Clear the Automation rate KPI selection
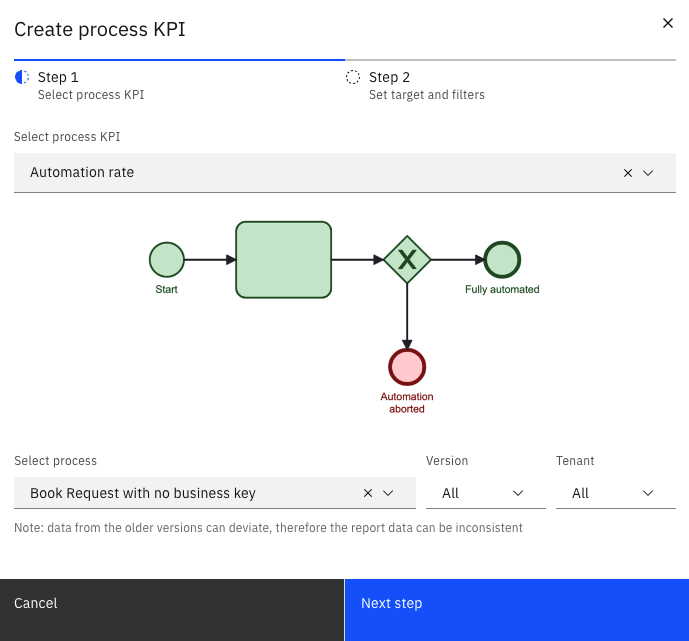This screenshot has width=689, height=641. click(x=628, y=173)
